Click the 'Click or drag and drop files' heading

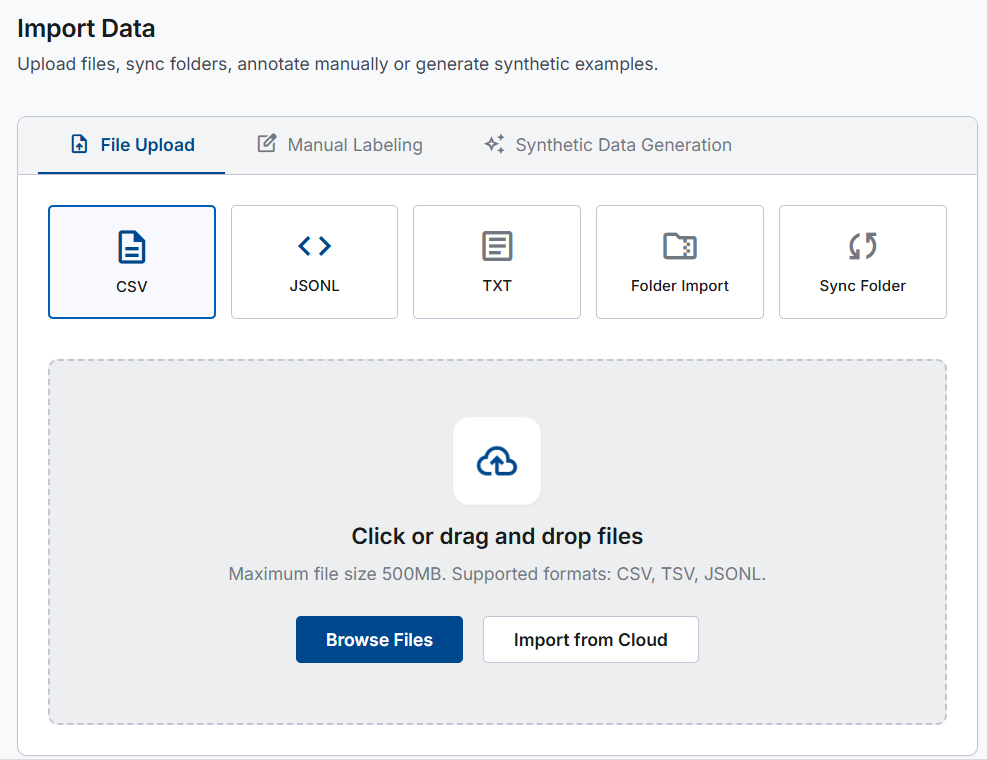(497, 536)
